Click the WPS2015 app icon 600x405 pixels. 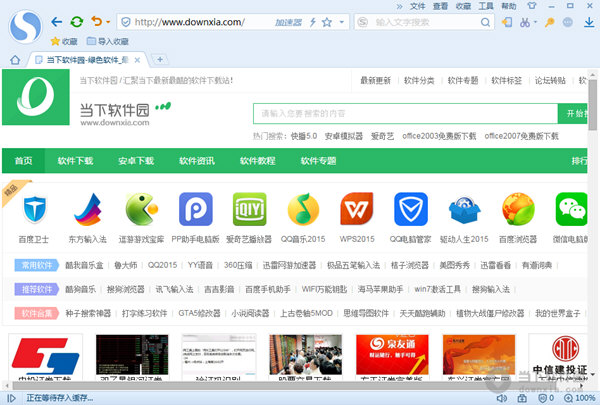pos(357,209)
